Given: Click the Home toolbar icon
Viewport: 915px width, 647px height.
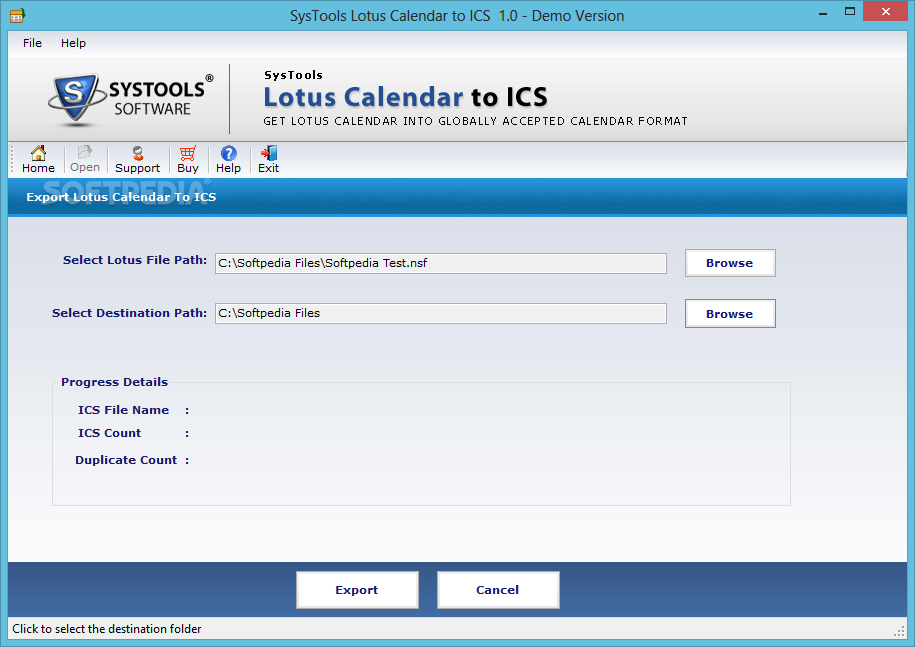Looking at the screenshot, I should pos(38,159).
